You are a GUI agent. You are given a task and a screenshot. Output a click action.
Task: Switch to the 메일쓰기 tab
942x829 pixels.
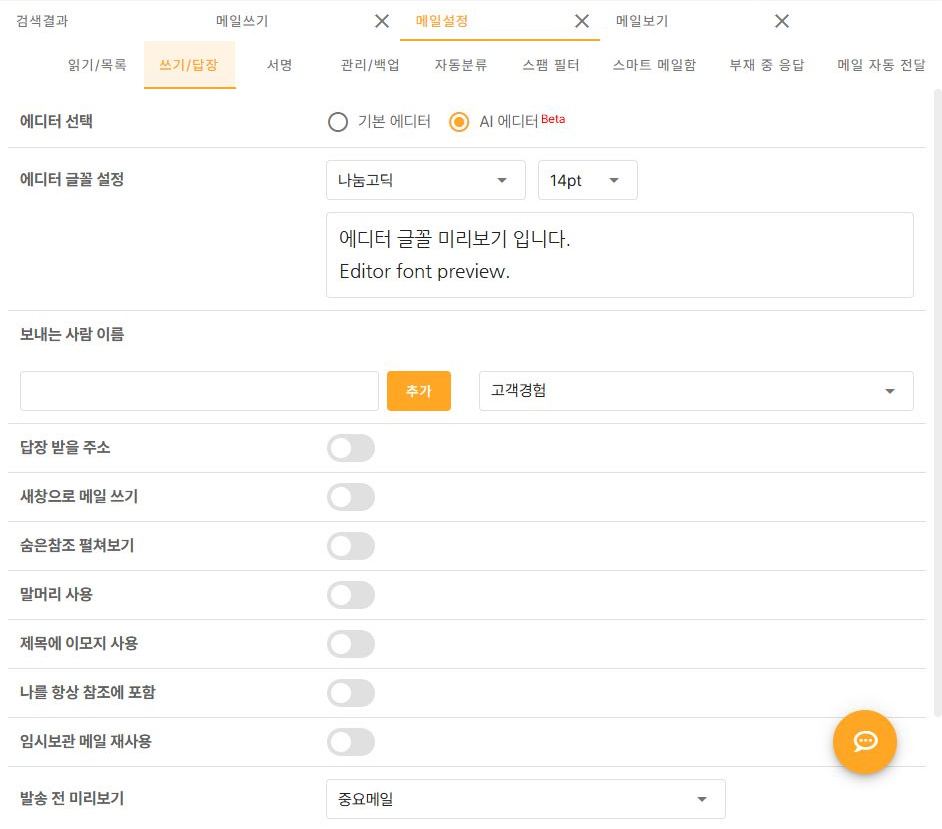pyautogui.click(x=242, y=22)
